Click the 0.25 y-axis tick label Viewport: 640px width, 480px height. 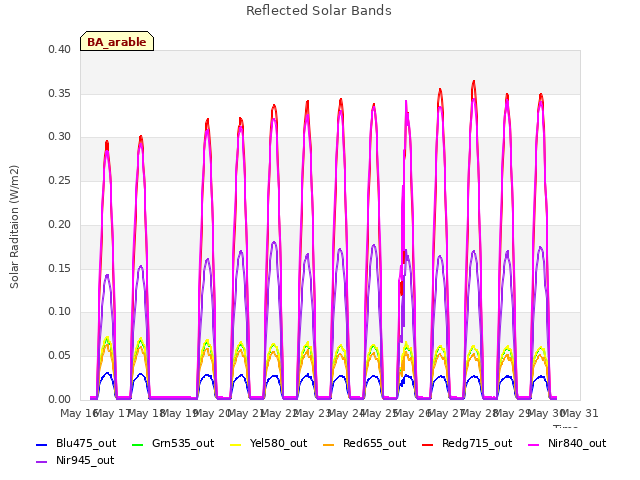tap(60, 180)
